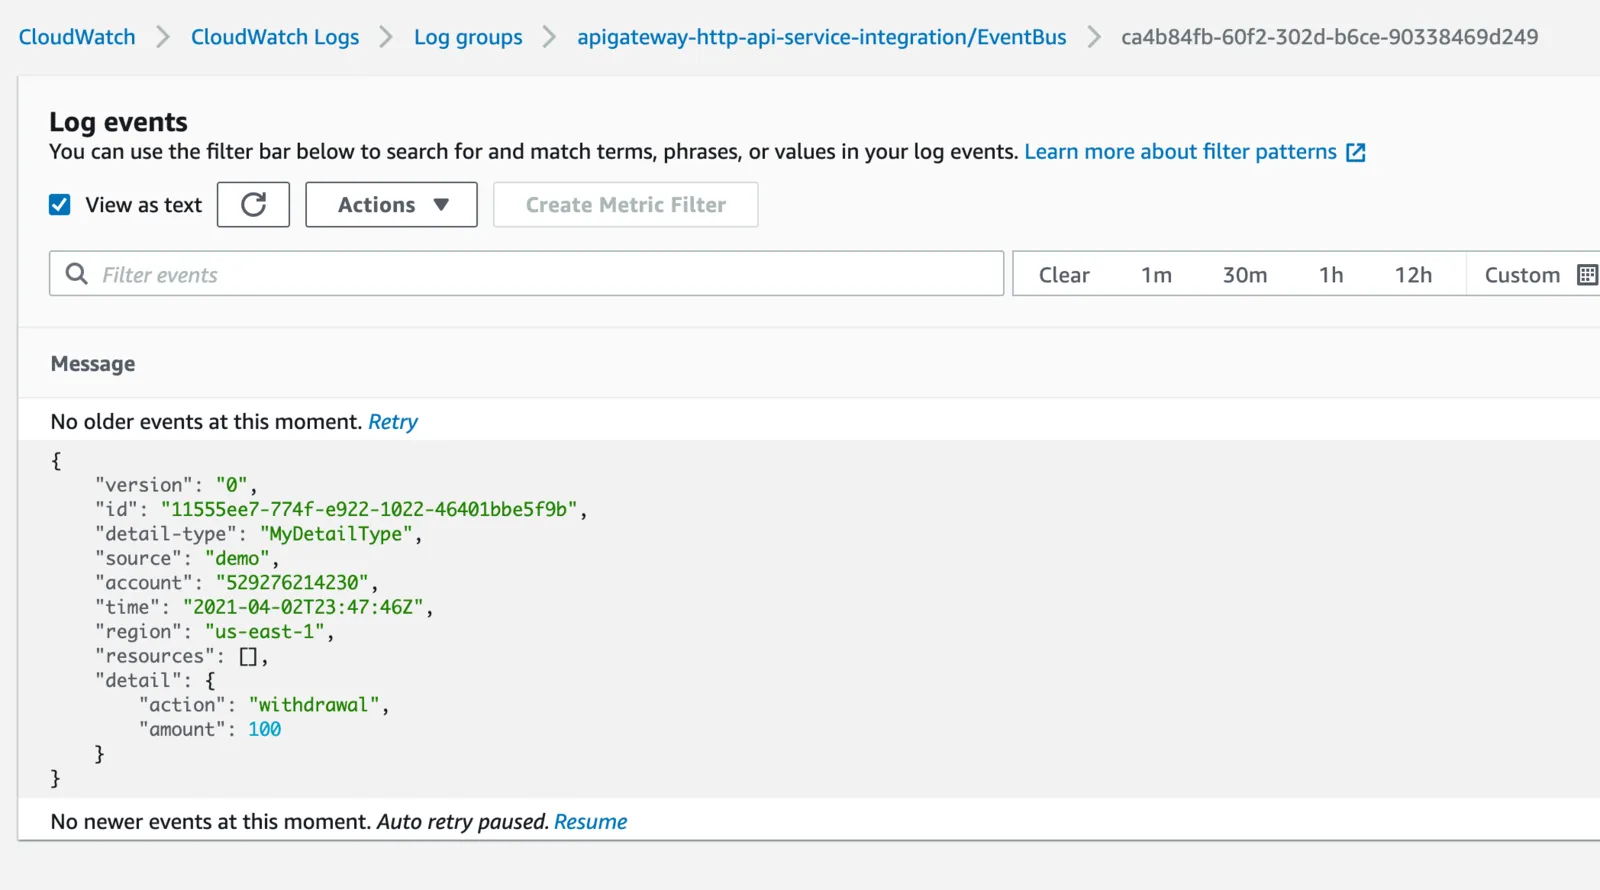Screen dimensions: 1600x890
Task: Click the "version" value "0"
Action: (x=231, y=485)
